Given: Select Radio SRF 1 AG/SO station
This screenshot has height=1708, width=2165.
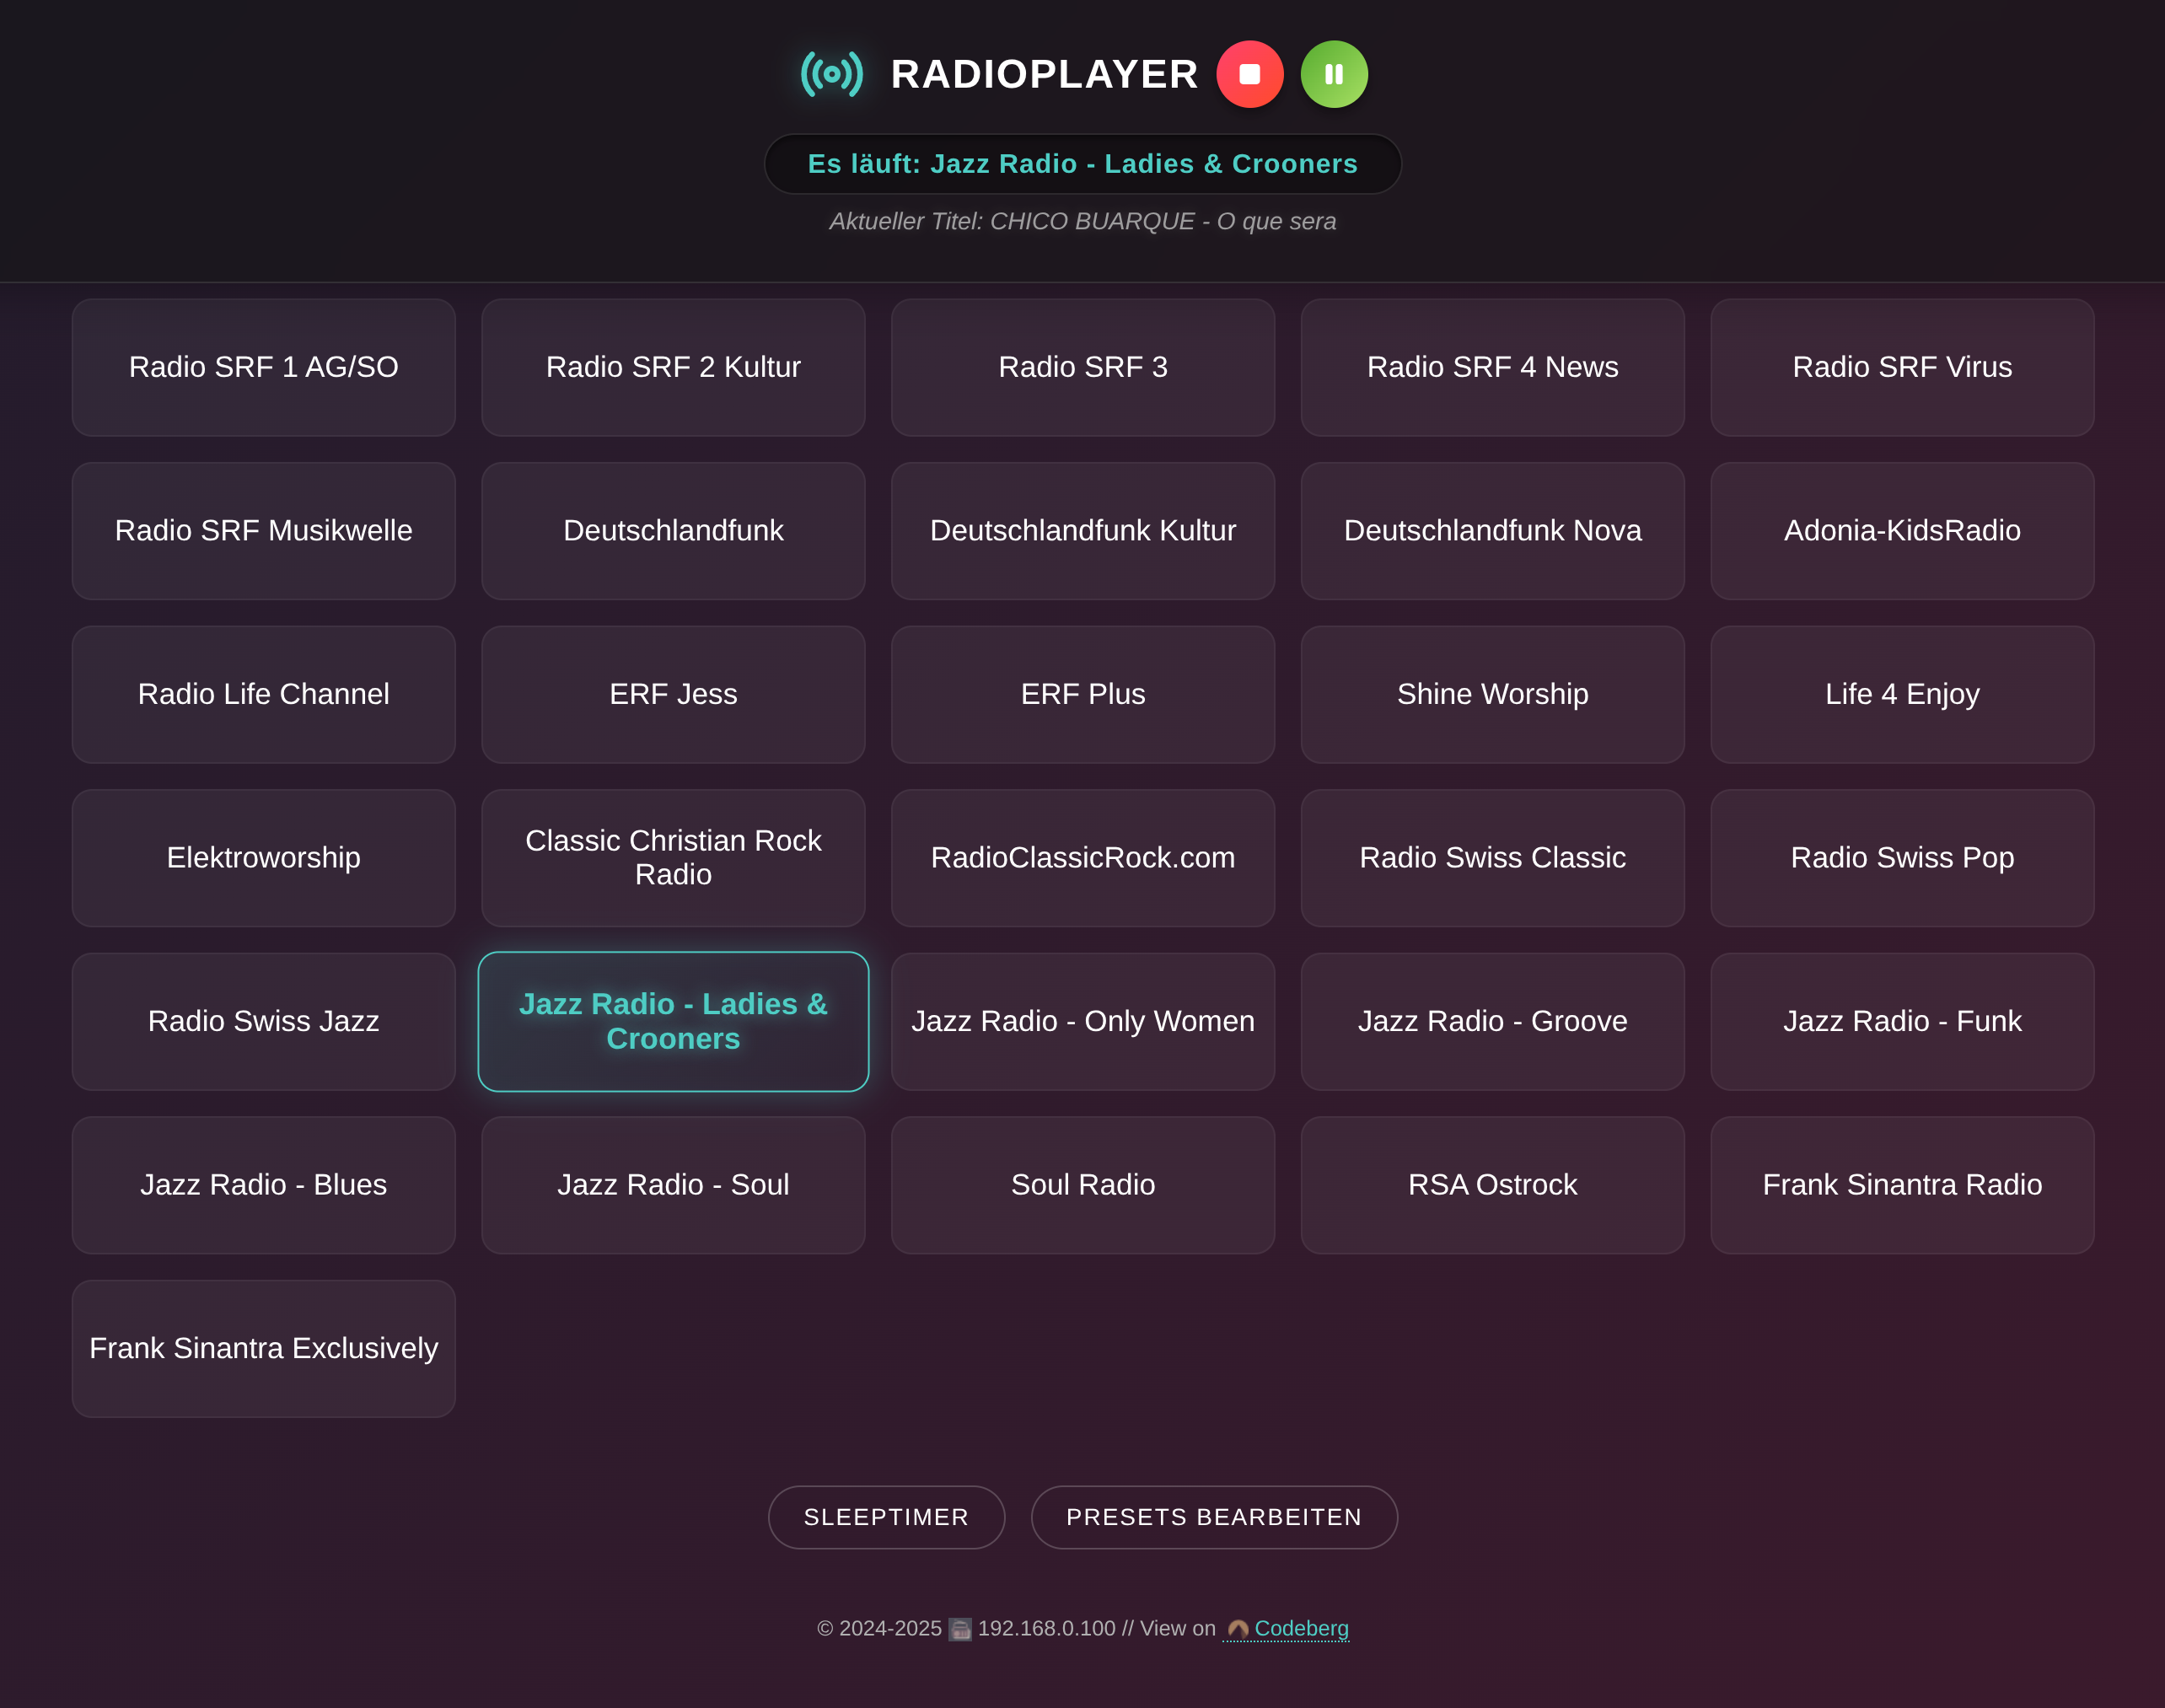Looking at the screenshot, I should (263, 367).
